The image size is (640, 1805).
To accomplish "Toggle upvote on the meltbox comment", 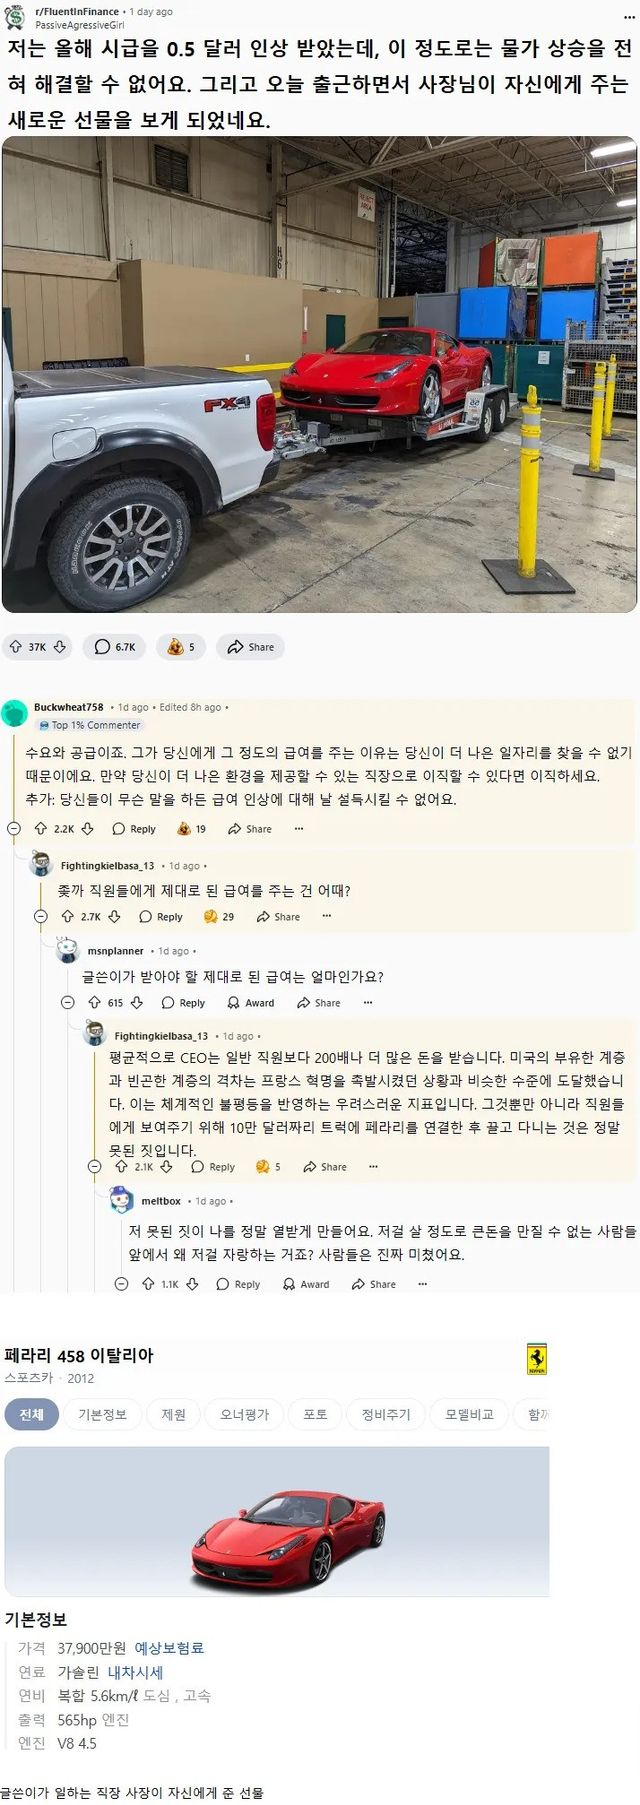I will [x=148, y=1284].
